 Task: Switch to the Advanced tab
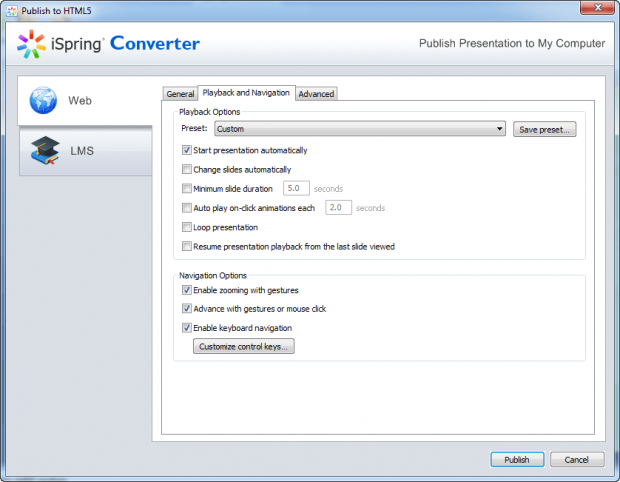pos(316,94)
